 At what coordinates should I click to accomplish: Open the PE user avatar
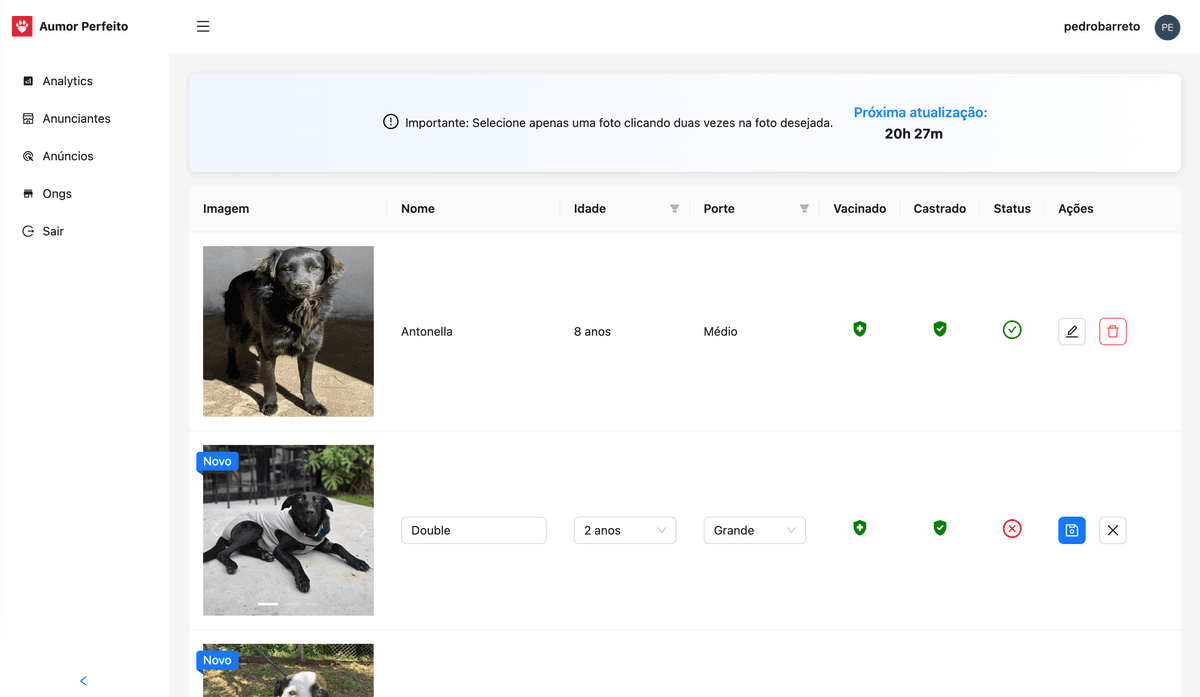coord(1167,27)
